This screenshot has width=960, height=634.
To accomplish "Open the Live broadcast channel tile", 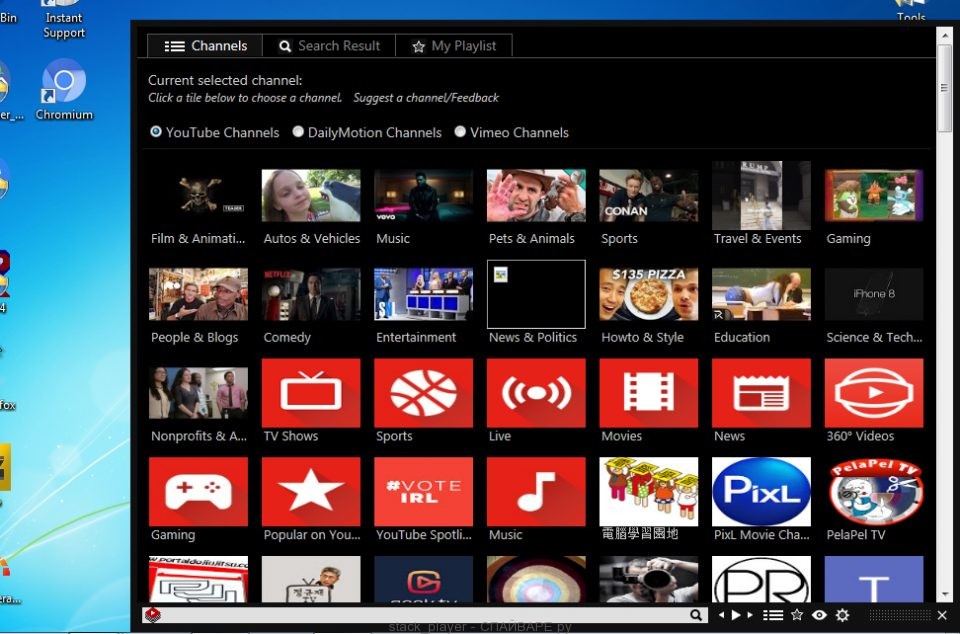I will (535, 393).
